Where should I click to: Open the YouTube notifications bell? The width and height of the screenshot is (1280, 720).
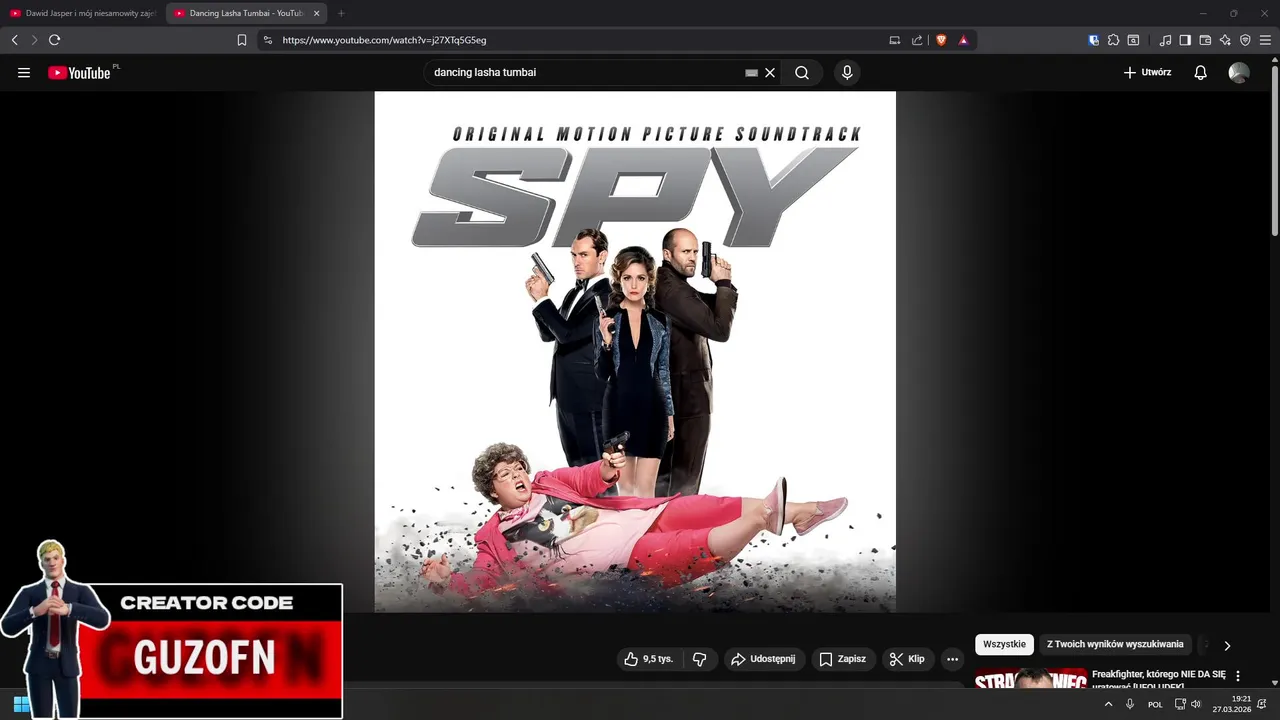1201,73
